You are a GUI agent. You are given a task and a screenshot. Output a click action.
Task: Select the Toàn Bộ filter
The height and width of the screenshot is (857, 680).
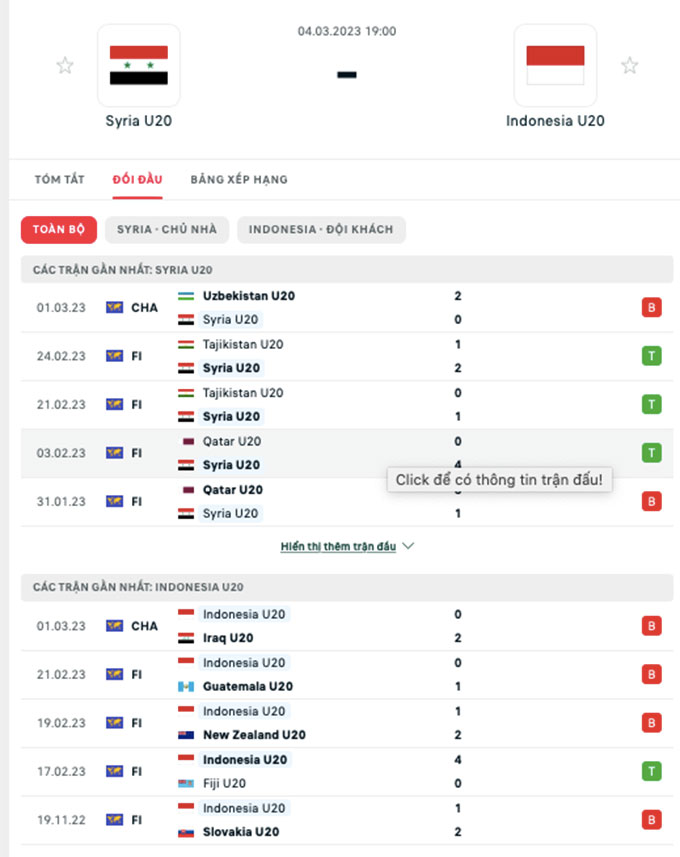59,230
